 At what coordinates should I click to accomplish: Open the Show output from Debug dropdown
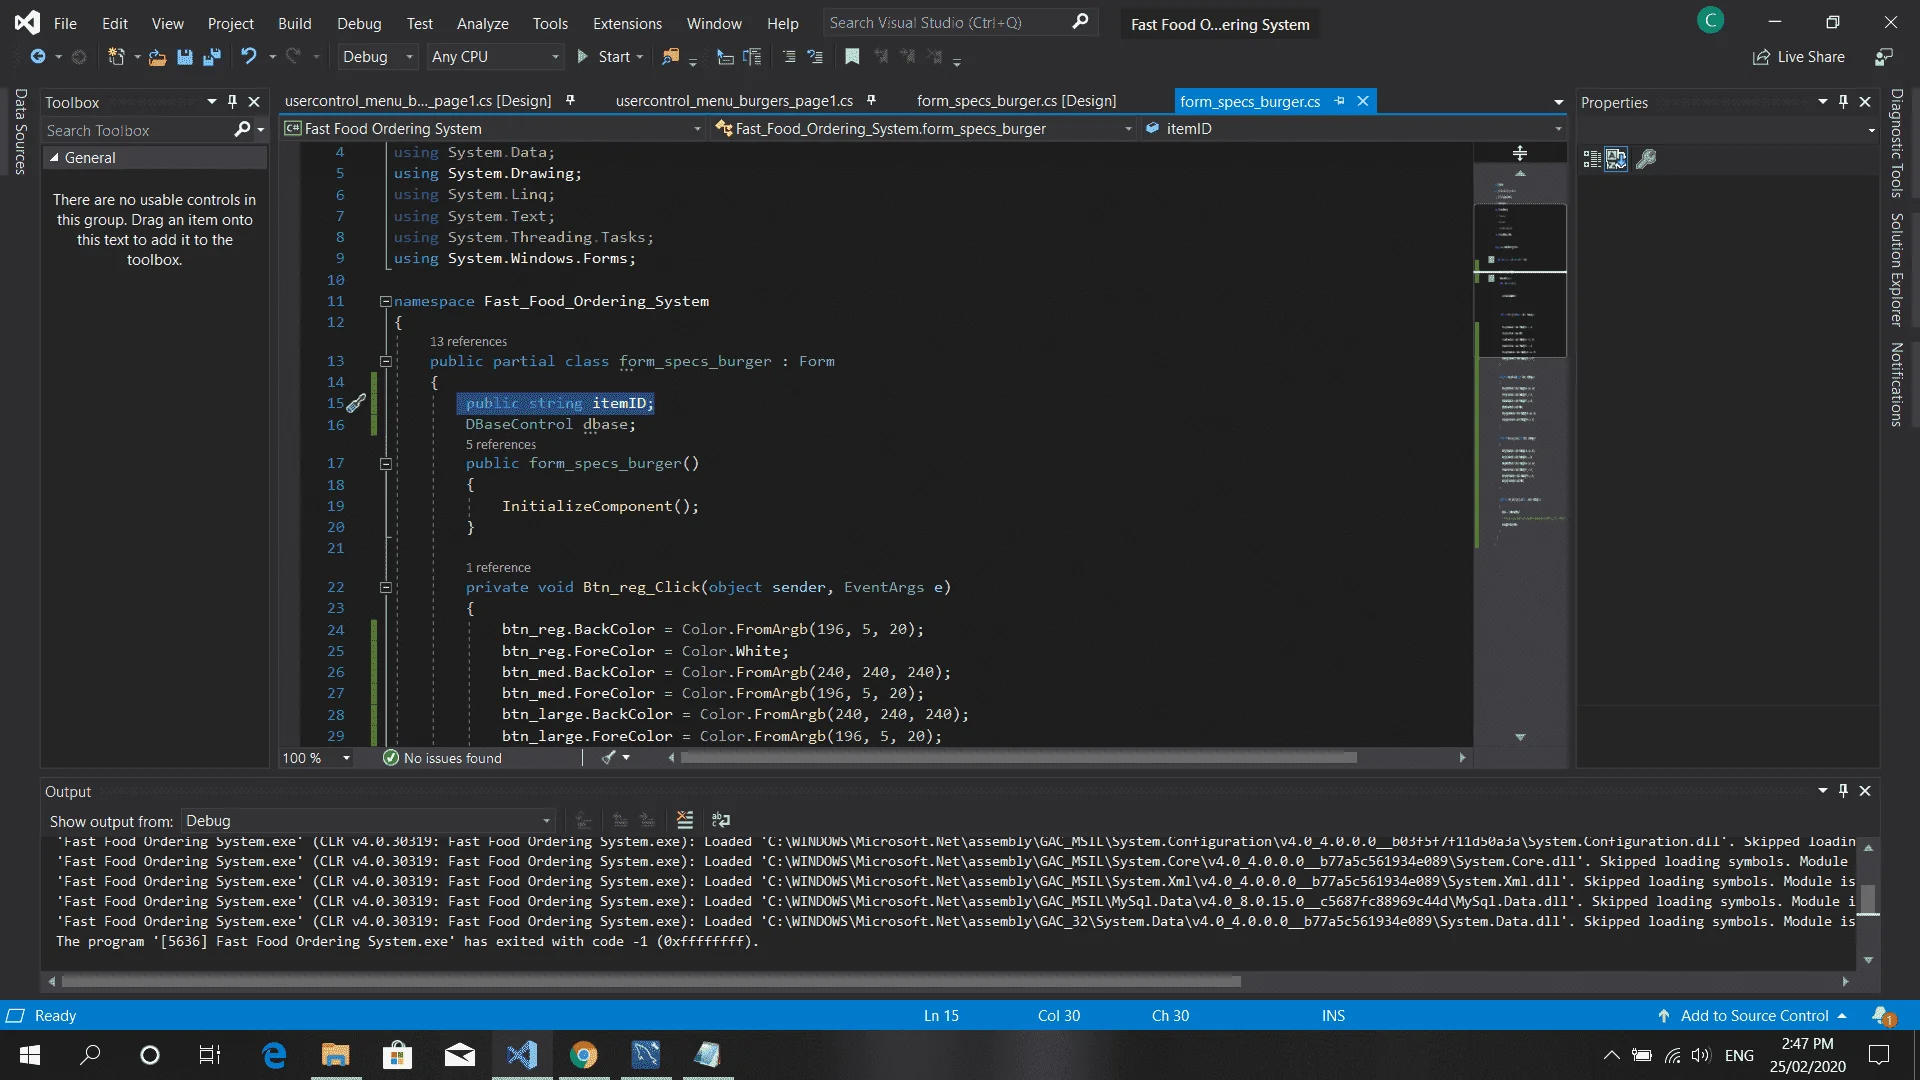[x=368, y=820]
